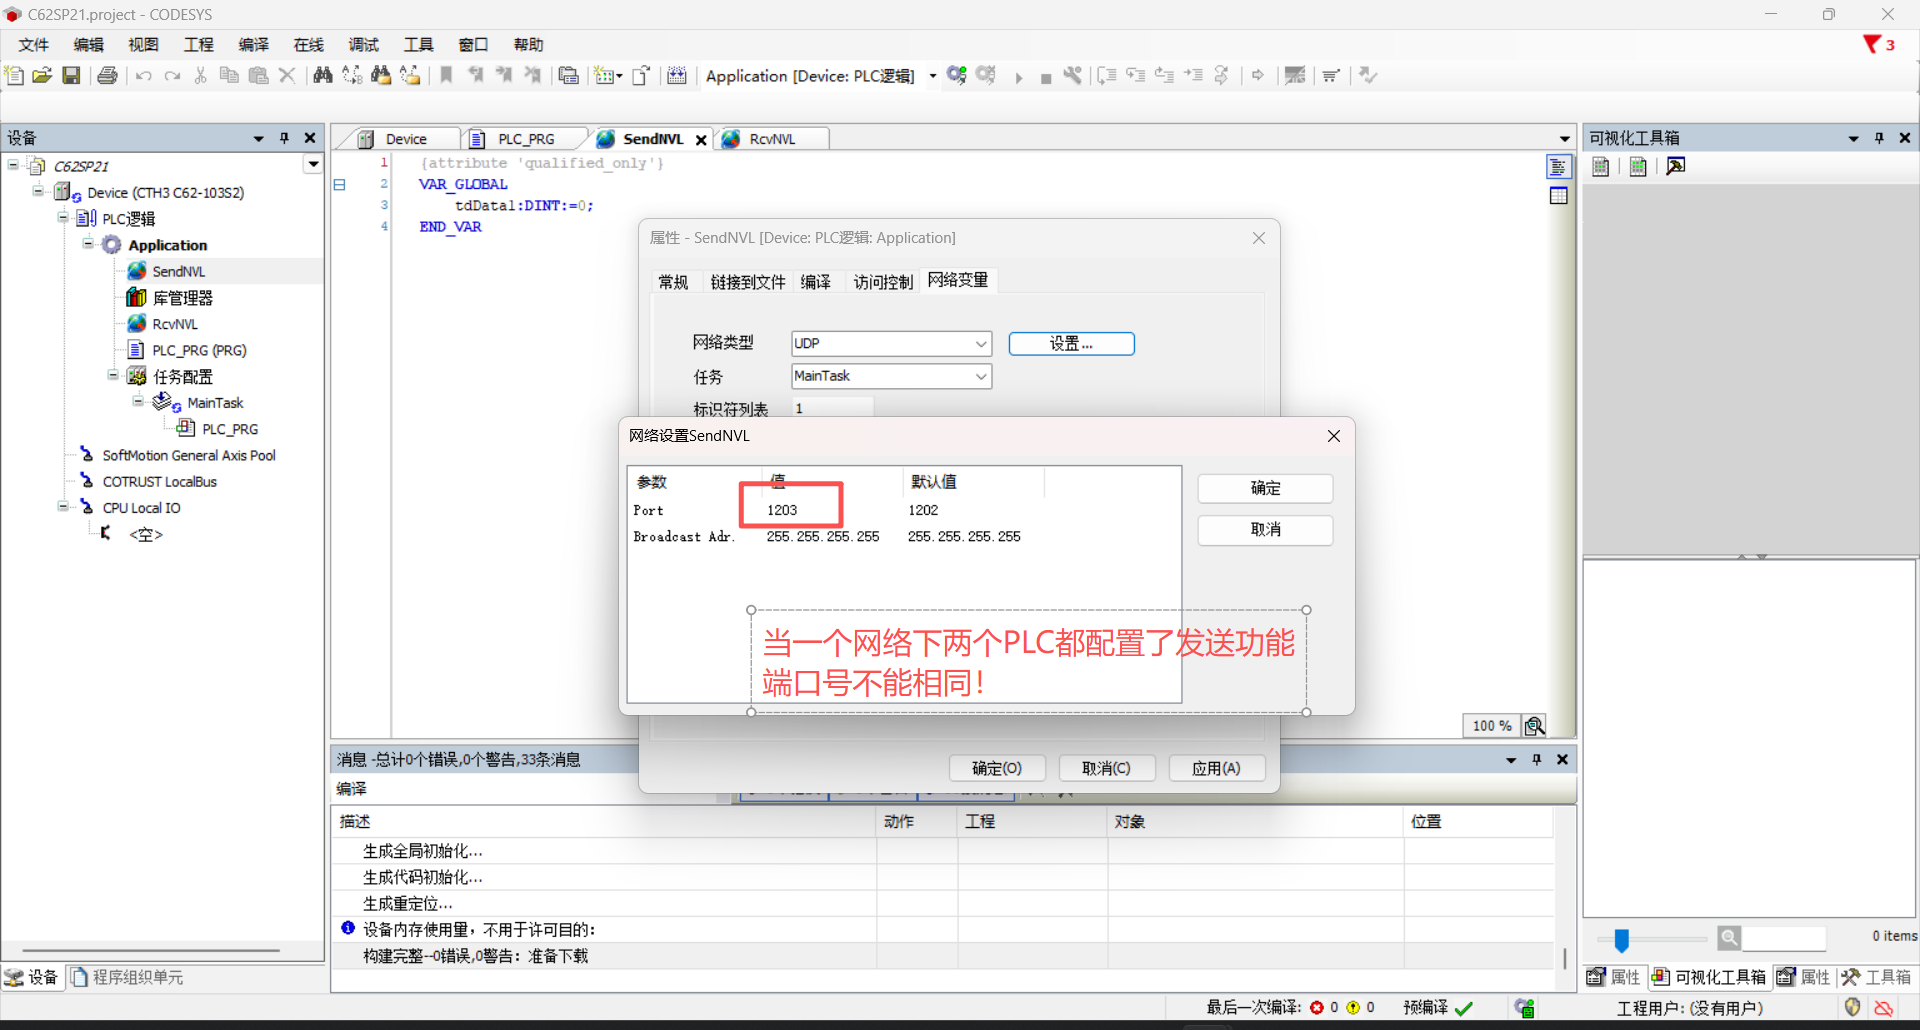Click the Open Project folder icon

click(42, 76)
